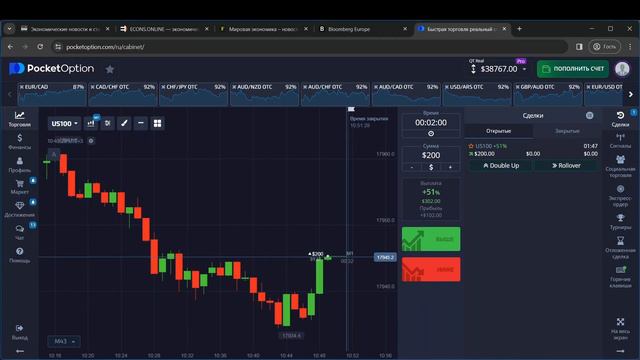This screenshot has height=360, width=640.
Task: Expand the account balance dropdown arrow
Action: [x=524, y=69]
